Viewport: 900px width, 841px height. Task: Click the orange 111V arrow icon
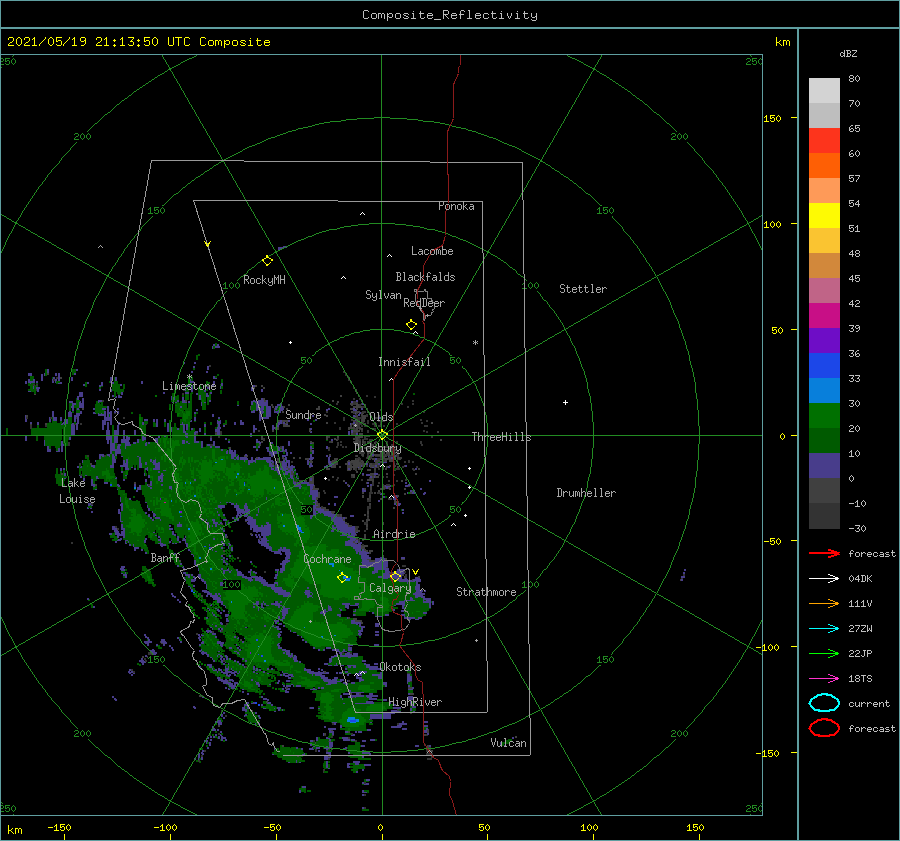pos(824,603)
